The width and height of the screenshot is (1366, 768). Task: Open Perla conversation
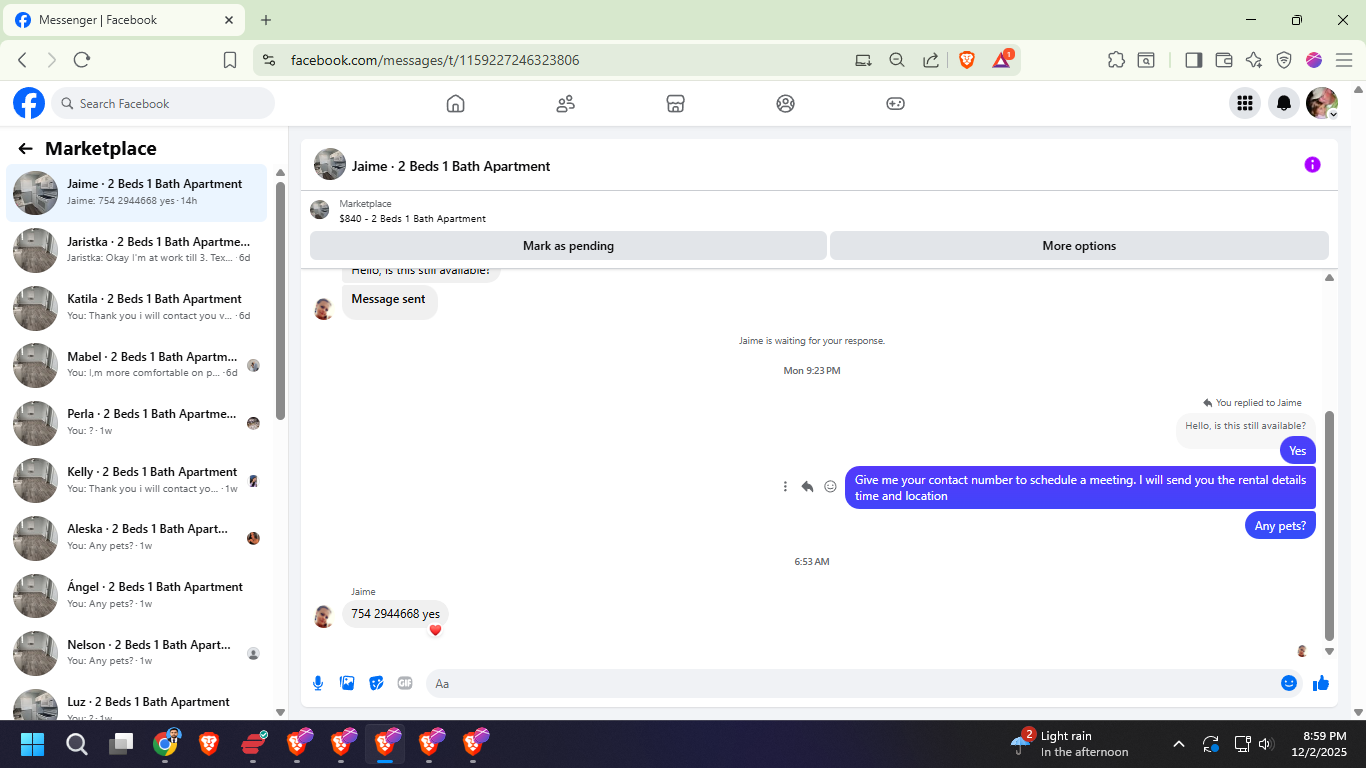137,422
